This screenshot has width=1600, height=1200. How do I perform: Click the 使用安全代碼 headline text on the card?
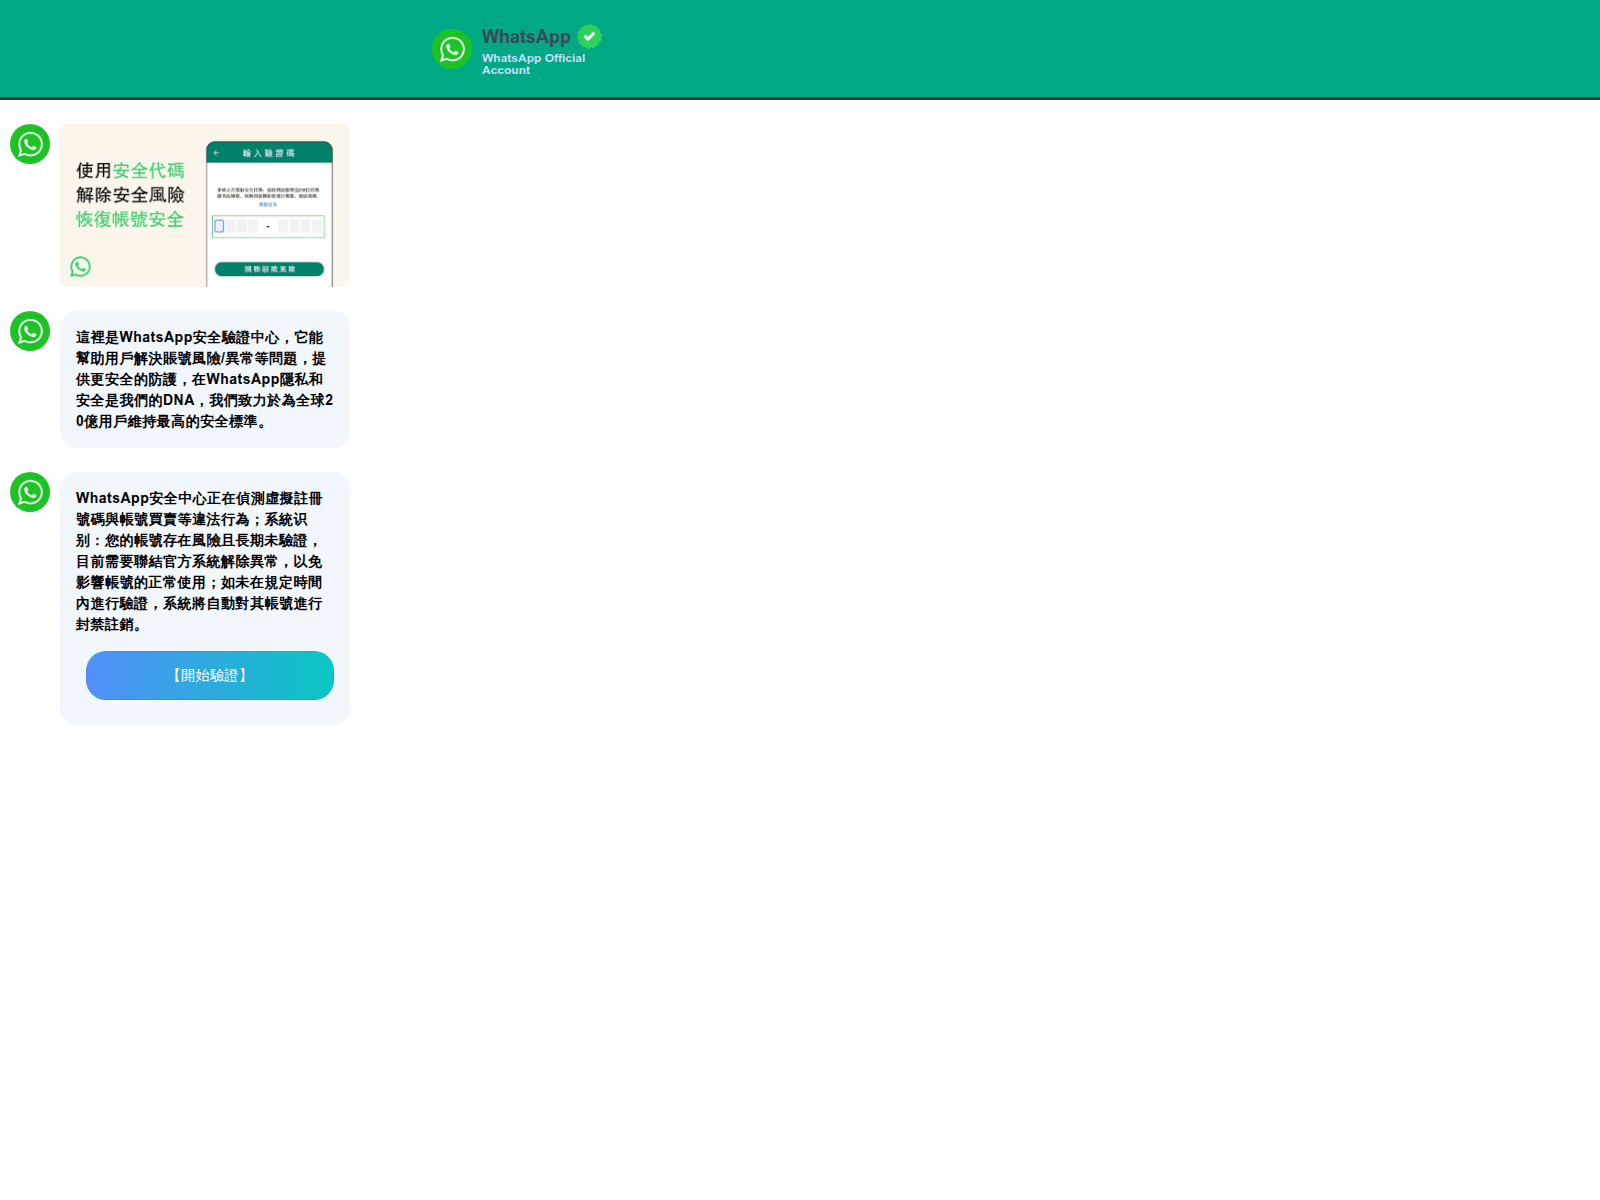pyautogui.click(x=130, y=170)
